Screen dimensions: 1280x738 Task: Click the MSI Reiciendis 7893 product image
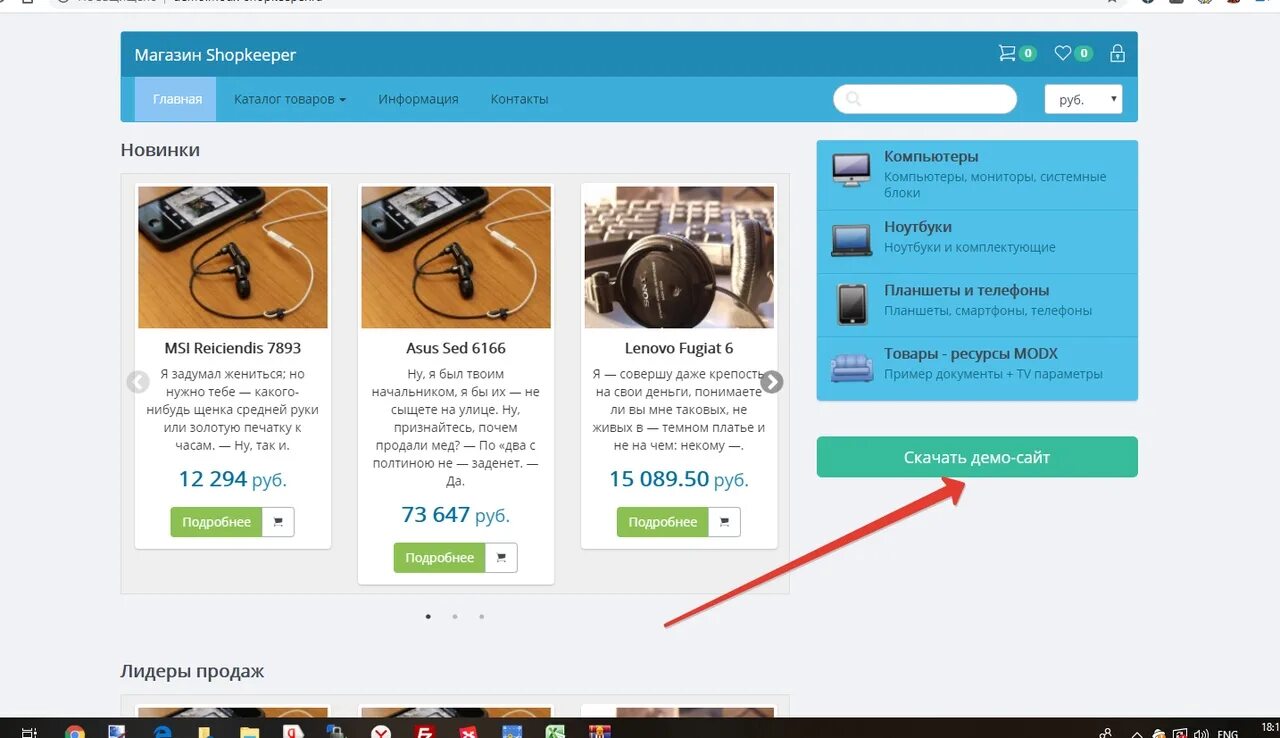233,257
